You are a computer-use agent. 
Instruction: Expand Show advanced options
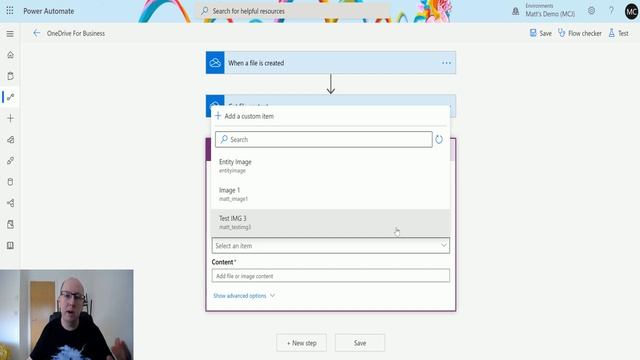click(x=244, y=296)
